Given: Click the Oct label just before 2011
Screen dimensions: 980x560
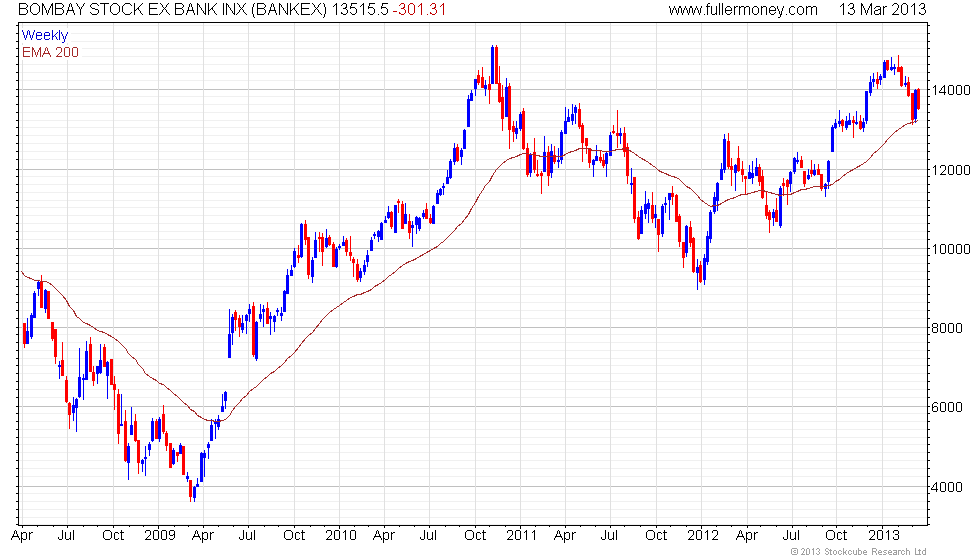Looking at the screenshot, I should pos(475,535).
